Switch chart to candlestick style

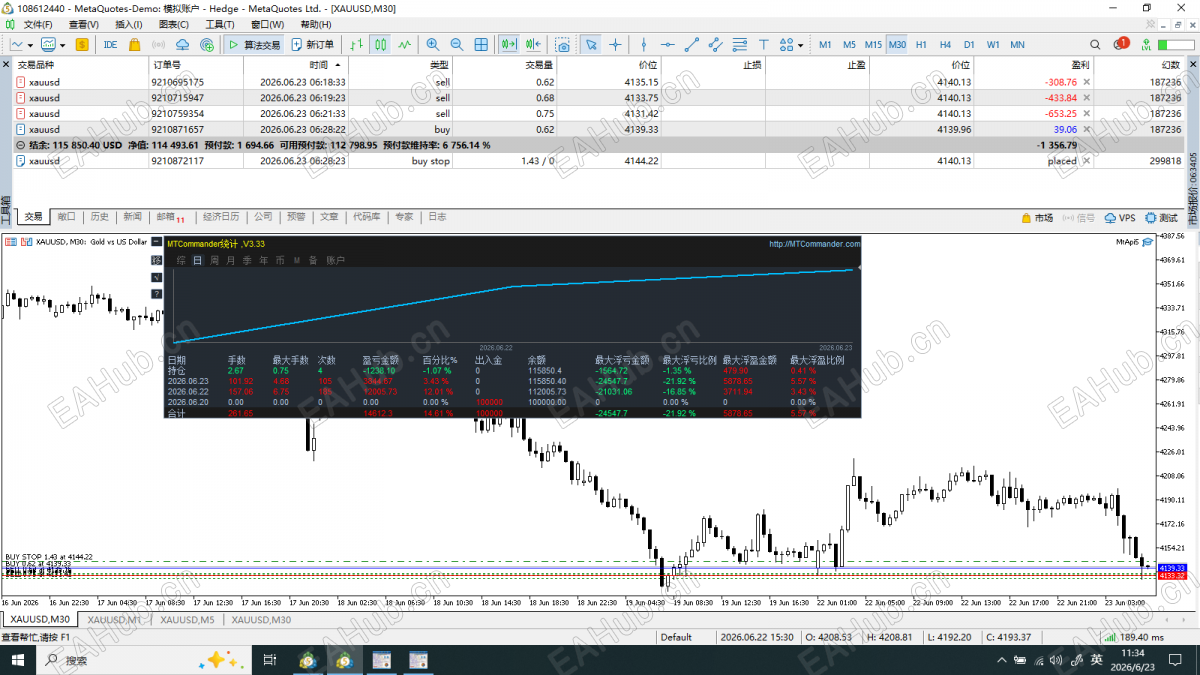[x=380, y=44]
